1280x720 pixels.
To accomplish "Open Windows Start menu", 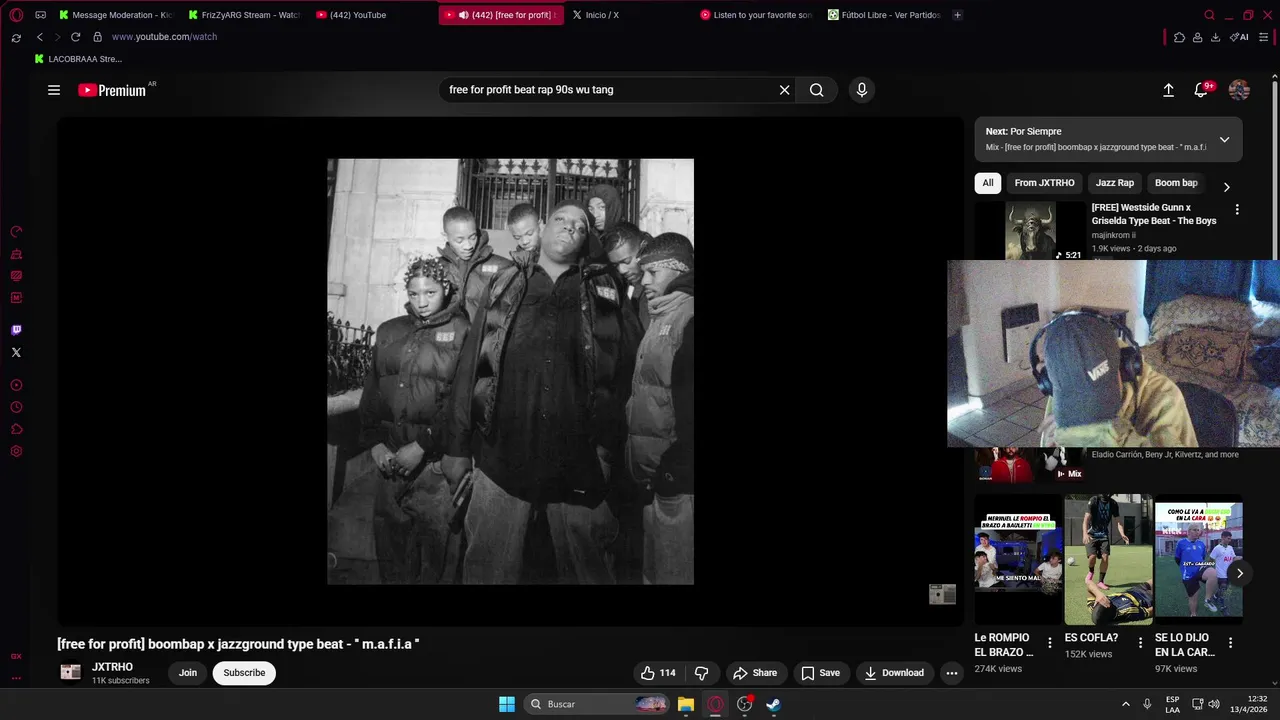I will pos(507,704).
